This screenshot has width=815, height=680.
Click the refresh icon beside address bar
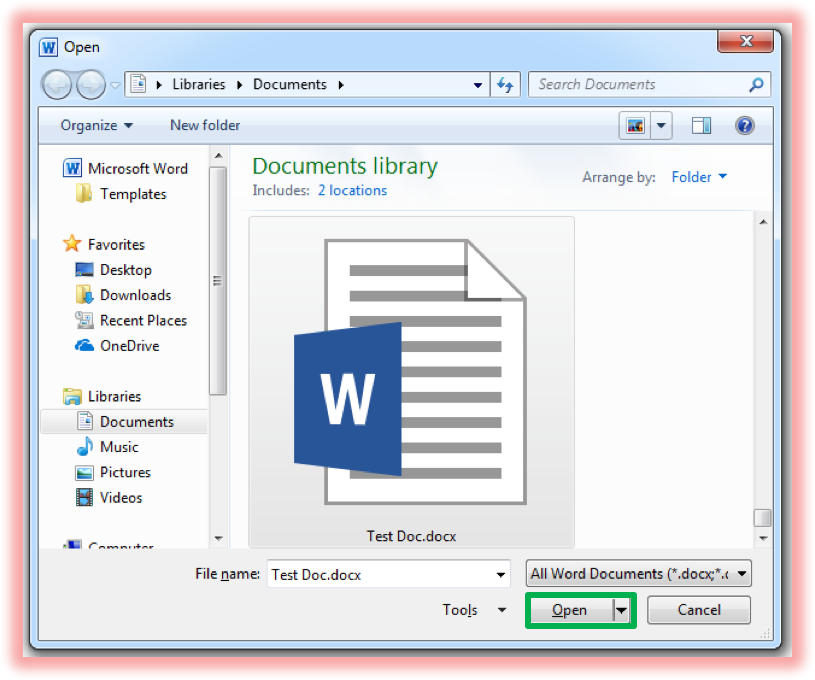click(505, 85)
